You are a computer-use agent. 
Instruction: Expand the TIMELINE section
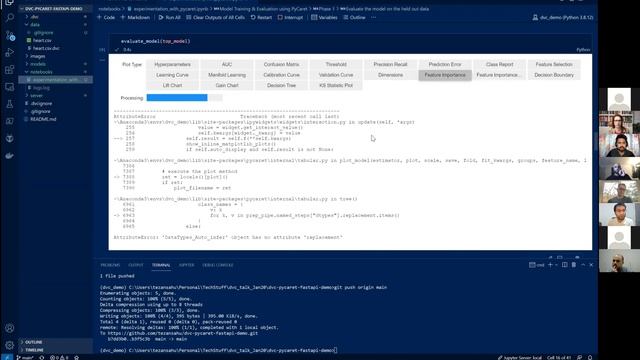click(55, 350)
